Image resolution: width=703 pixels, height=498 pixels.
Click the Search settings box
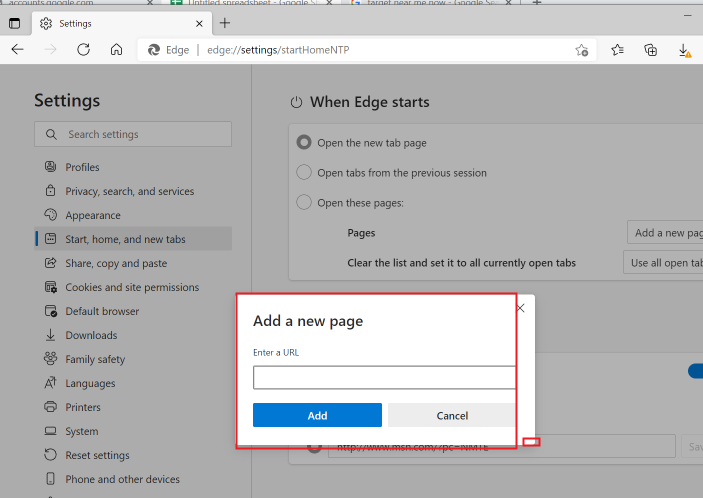(x=133, y=134)
